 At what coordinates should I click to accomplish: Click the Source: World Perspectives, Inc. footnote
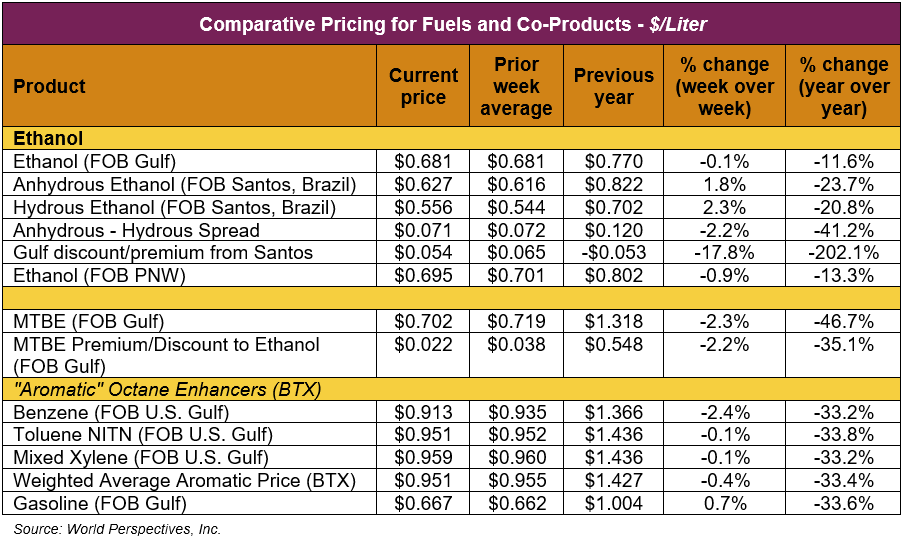pyautogui.click(x=117, y=528)
